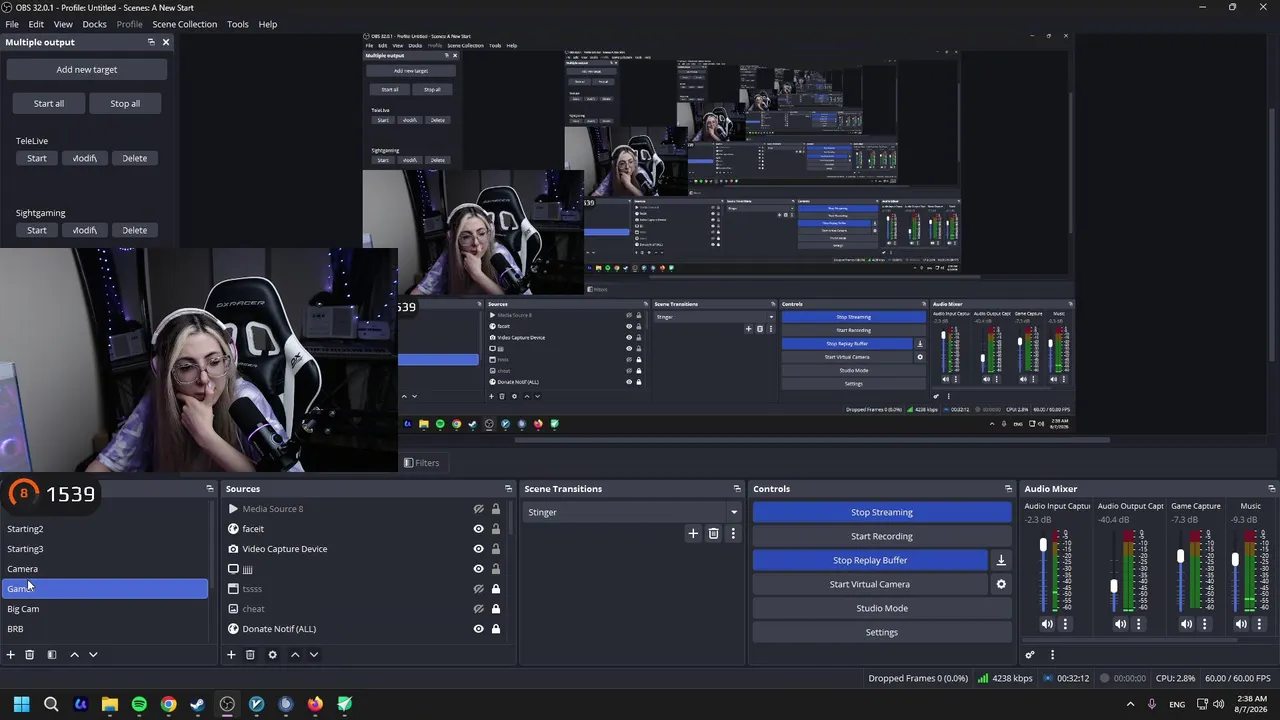
Task: Show the tssss source
Action: [x=478, y=589]
